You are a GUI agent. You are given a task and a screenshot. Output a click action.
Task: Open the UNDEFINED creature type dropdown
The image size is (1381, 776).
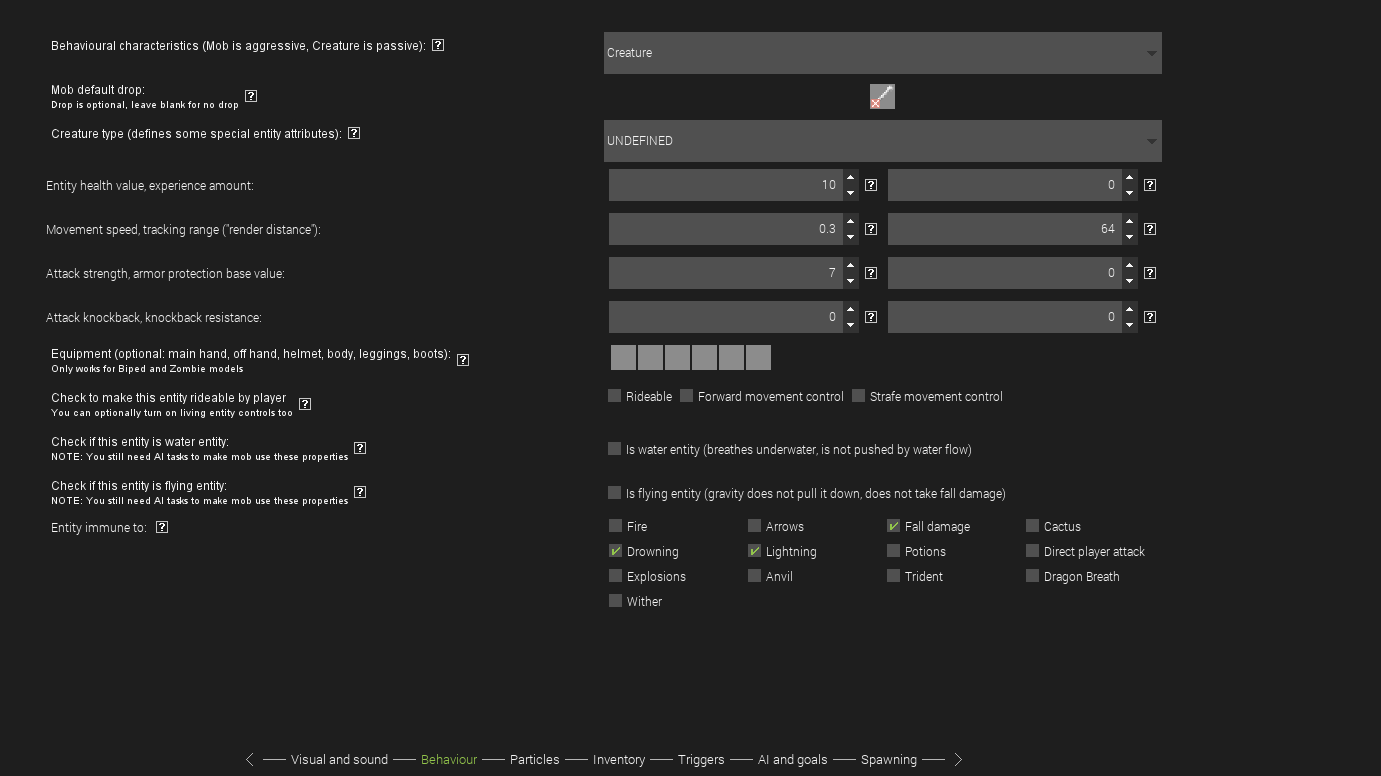pos(882,140)
